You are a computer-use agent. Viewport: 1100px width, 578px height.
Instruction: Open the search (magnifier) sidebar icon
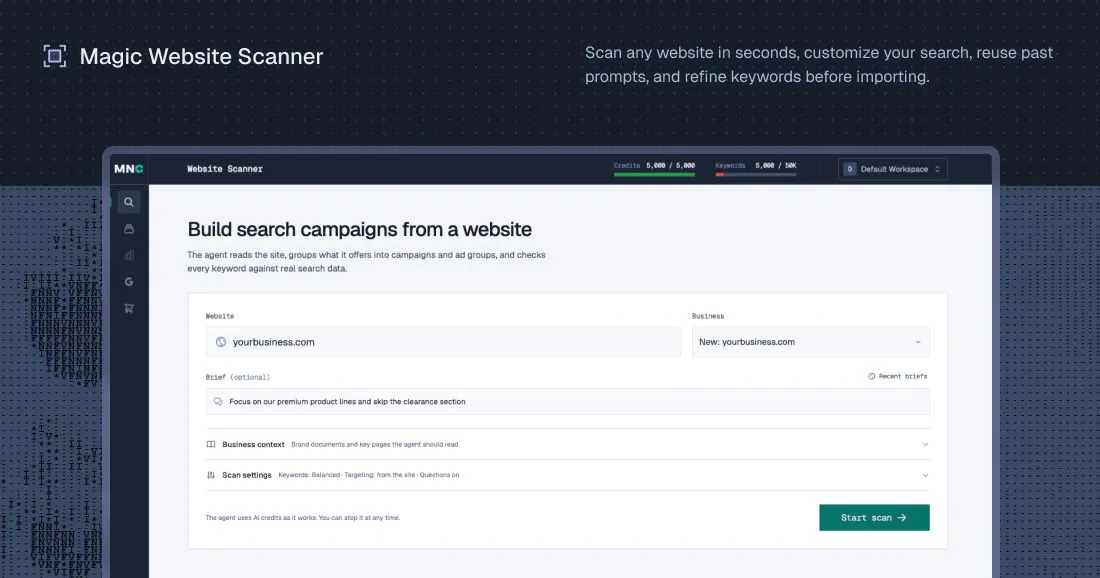point(128,202)
